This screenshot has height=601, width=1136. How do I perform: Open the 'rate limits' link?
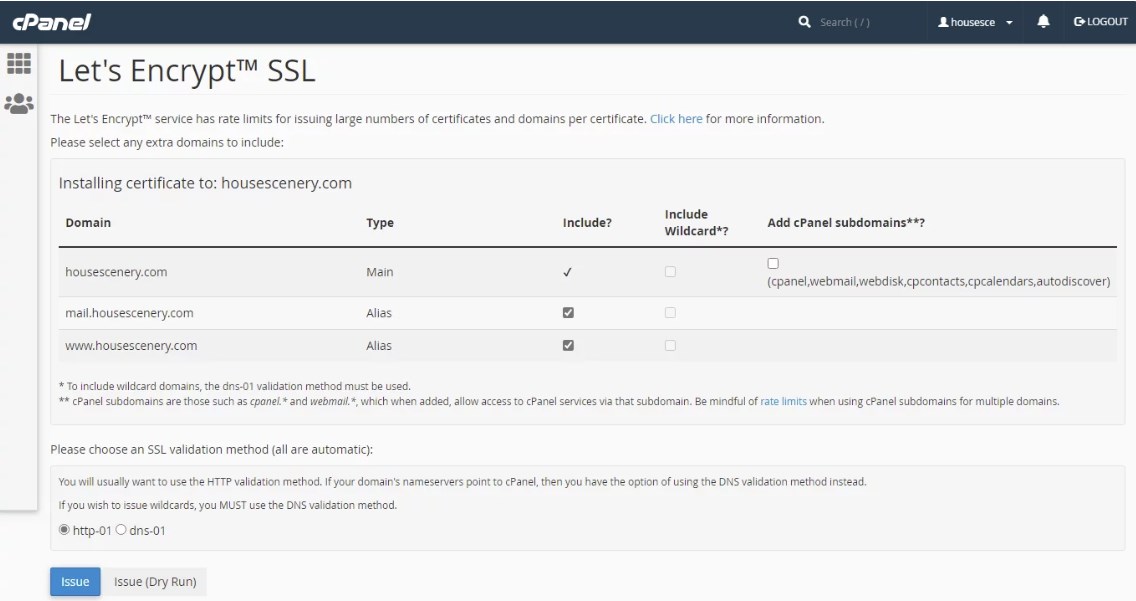783,402
